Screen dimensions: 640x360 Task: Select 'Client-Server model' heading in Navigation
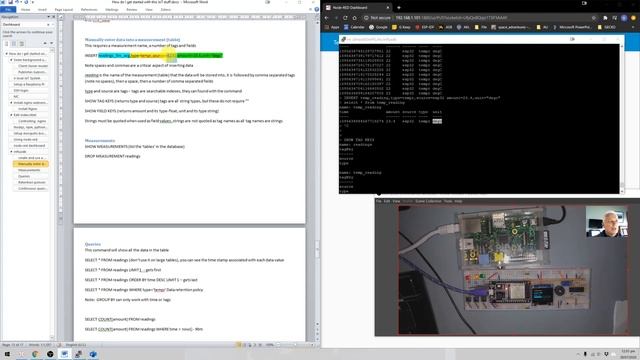tap(33, 66)
